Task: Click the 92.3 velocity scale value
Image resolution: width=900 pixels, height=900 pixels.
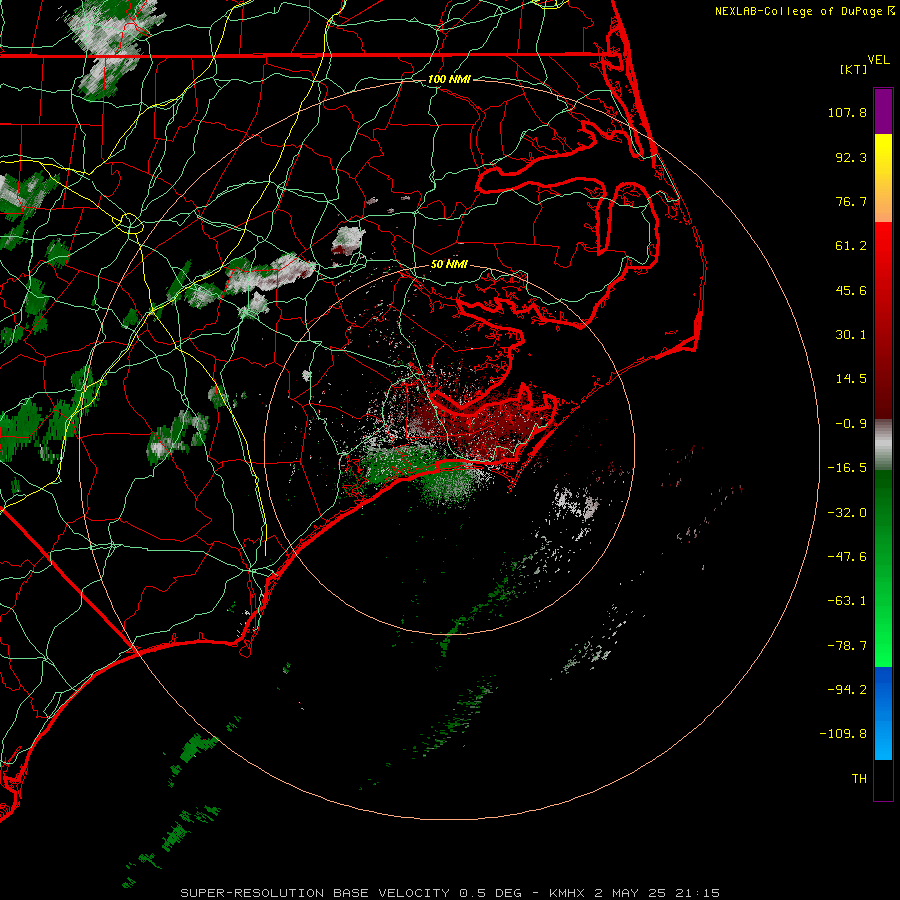Action: (x=851, y=157)
